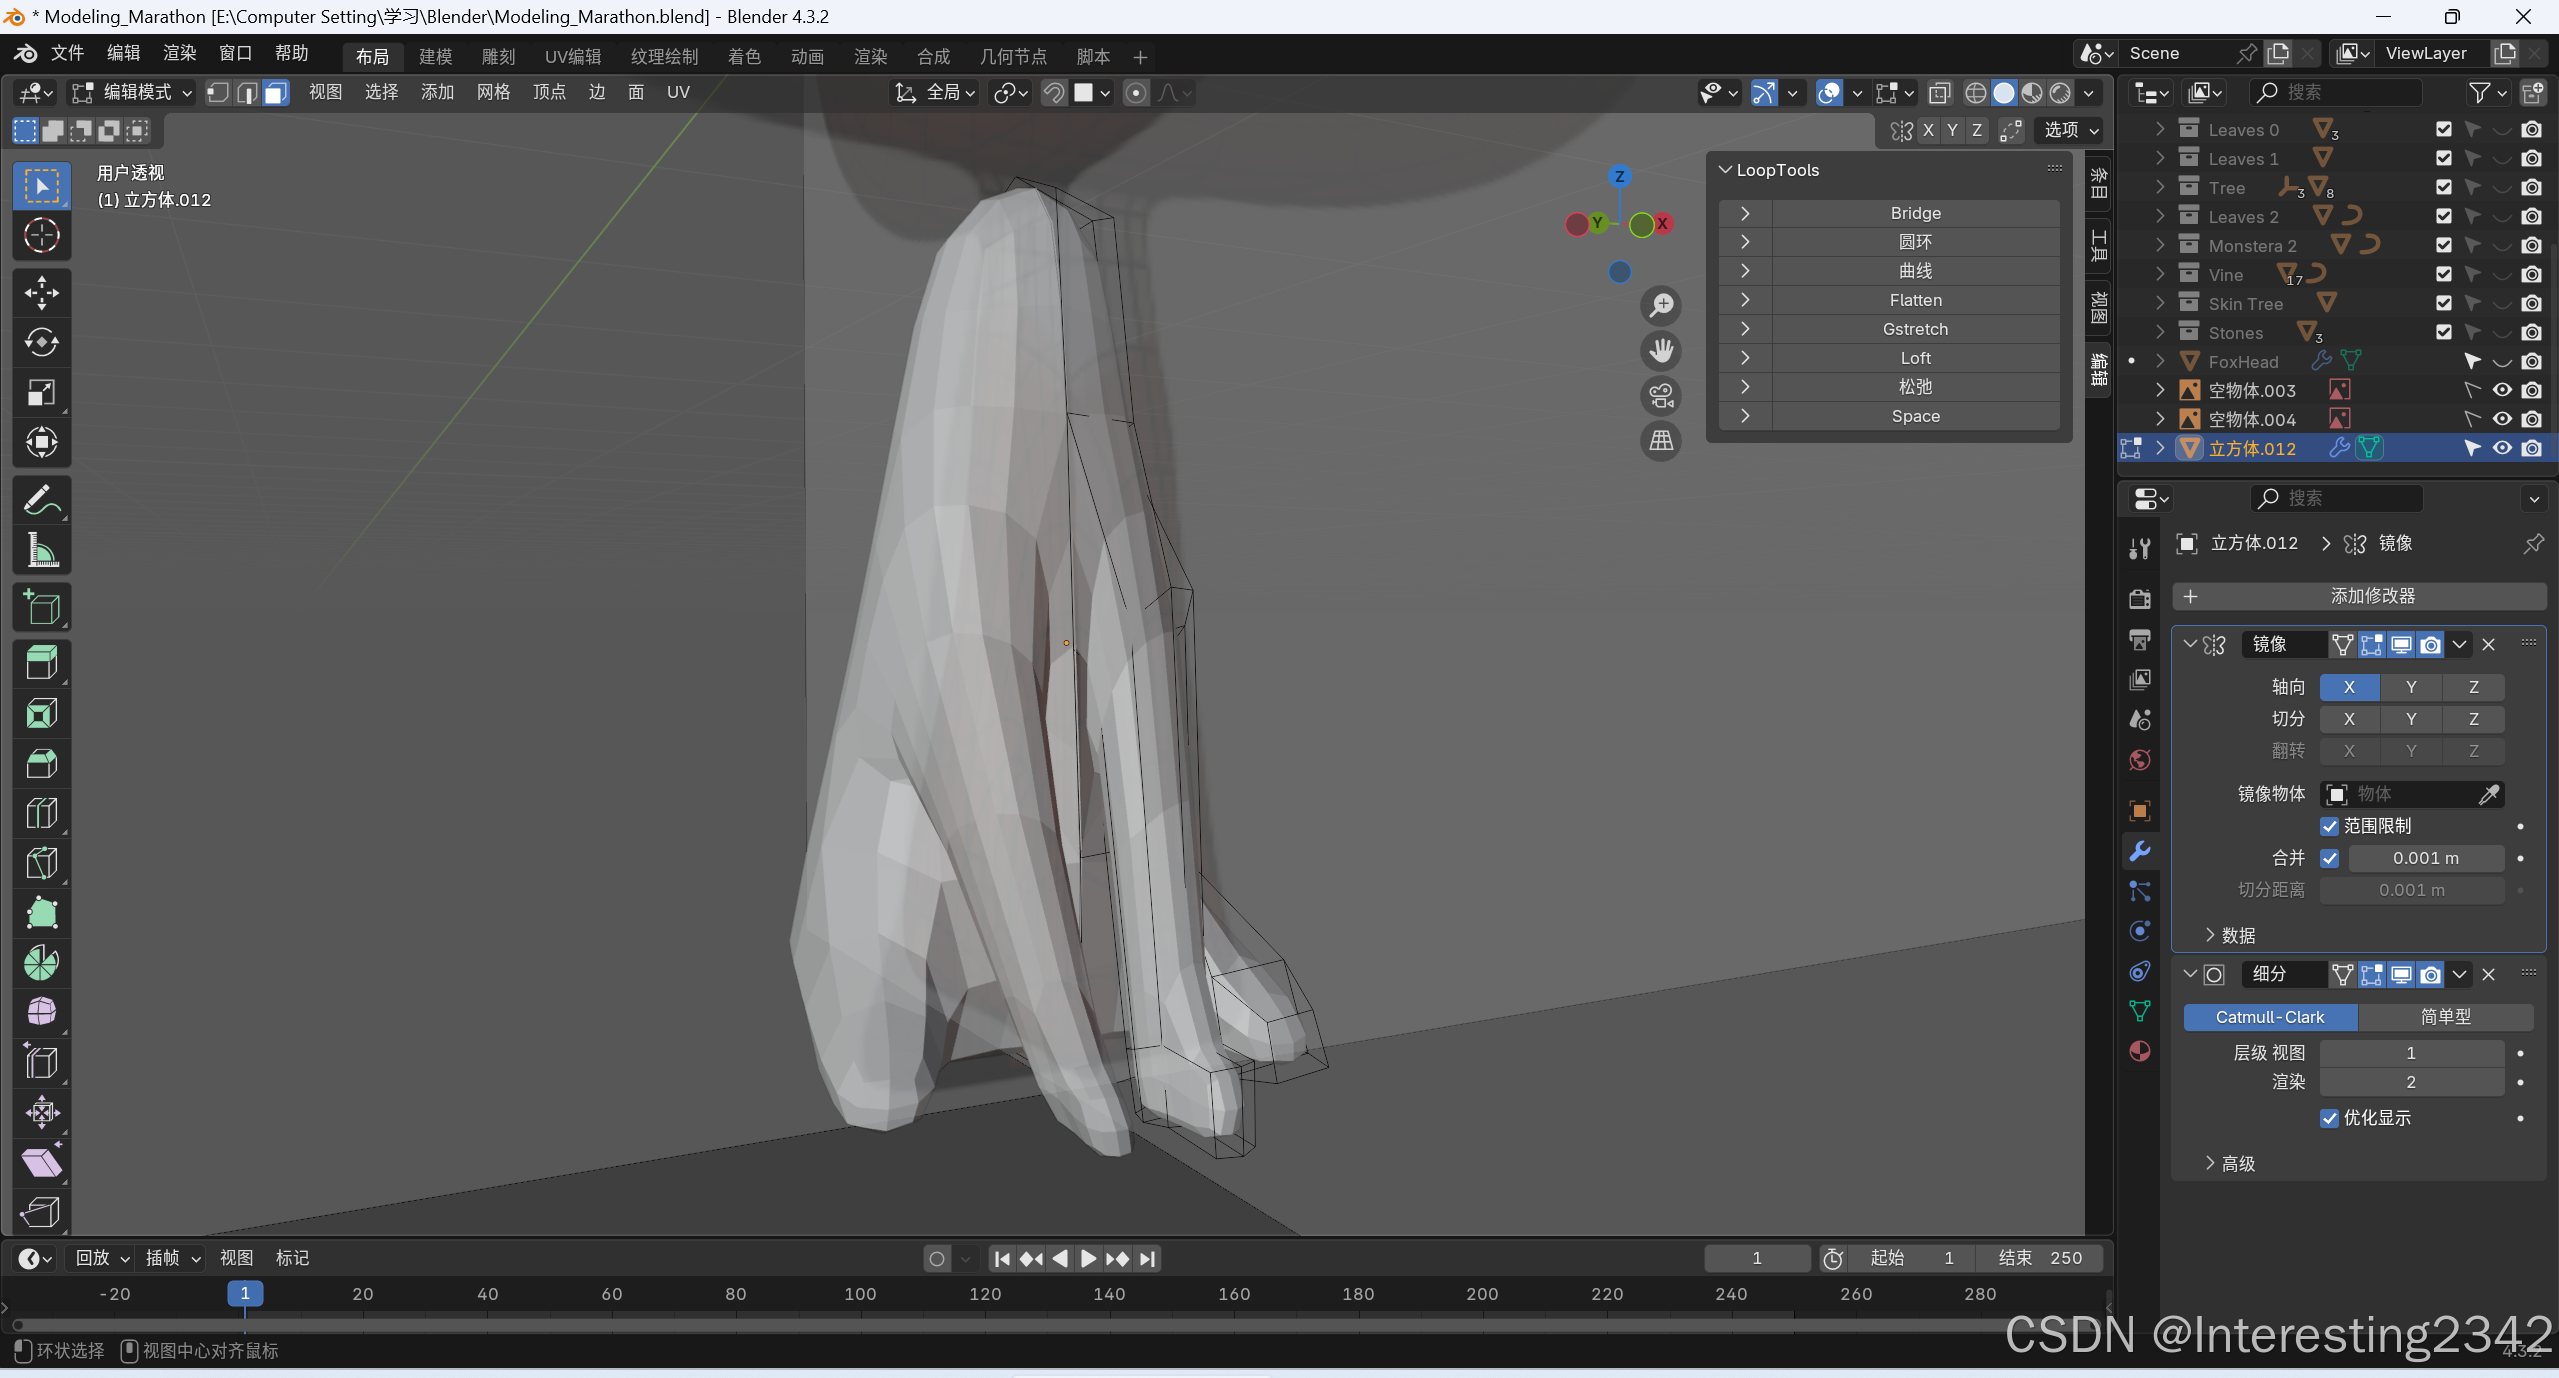Choose the Extrude Region tool

click(x=41, y=663)
